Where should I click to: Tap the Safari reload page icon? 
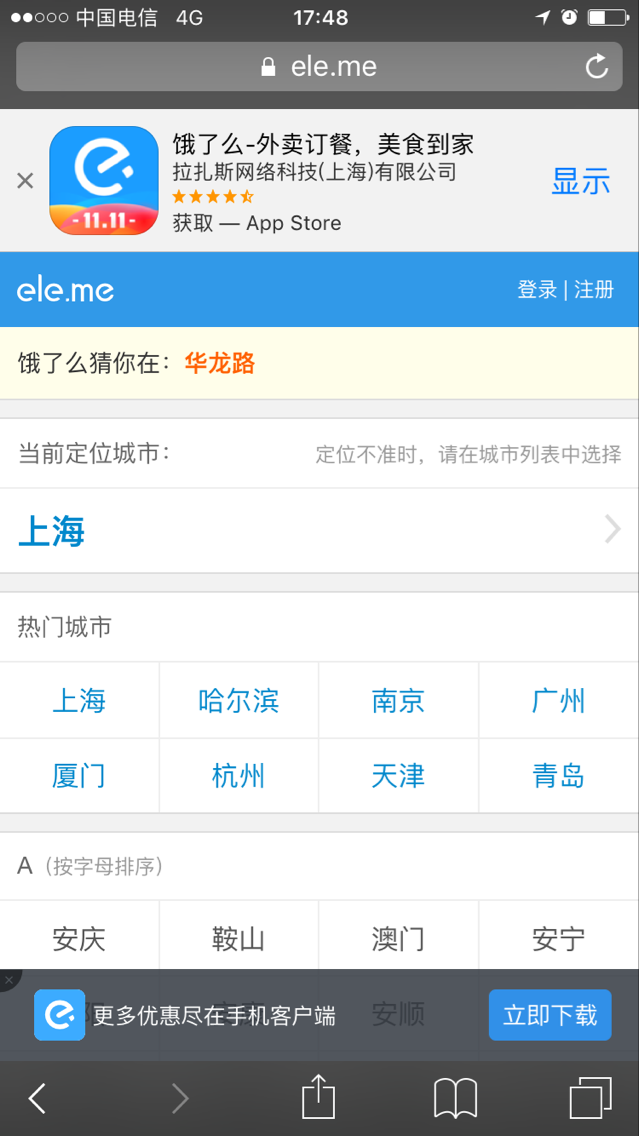[596, 67]
